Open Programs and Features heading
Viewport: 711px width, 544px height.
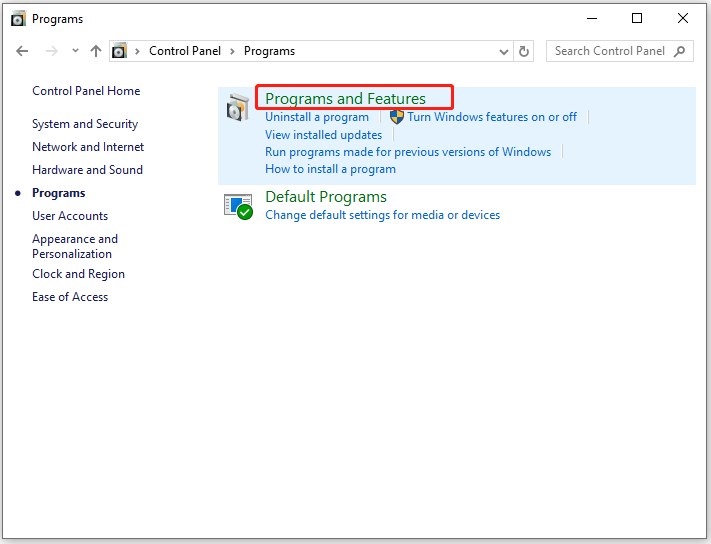(345, 98)
